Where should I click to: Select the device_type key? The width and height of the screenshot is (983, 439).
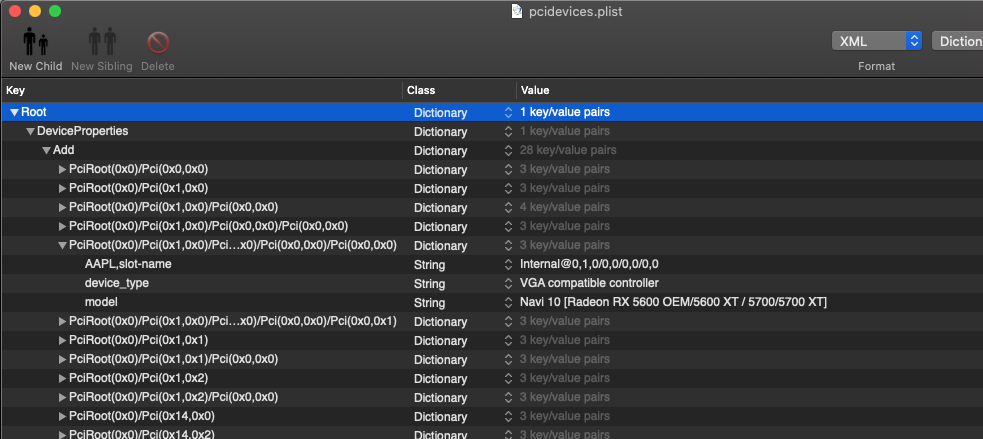pos(117,283)
